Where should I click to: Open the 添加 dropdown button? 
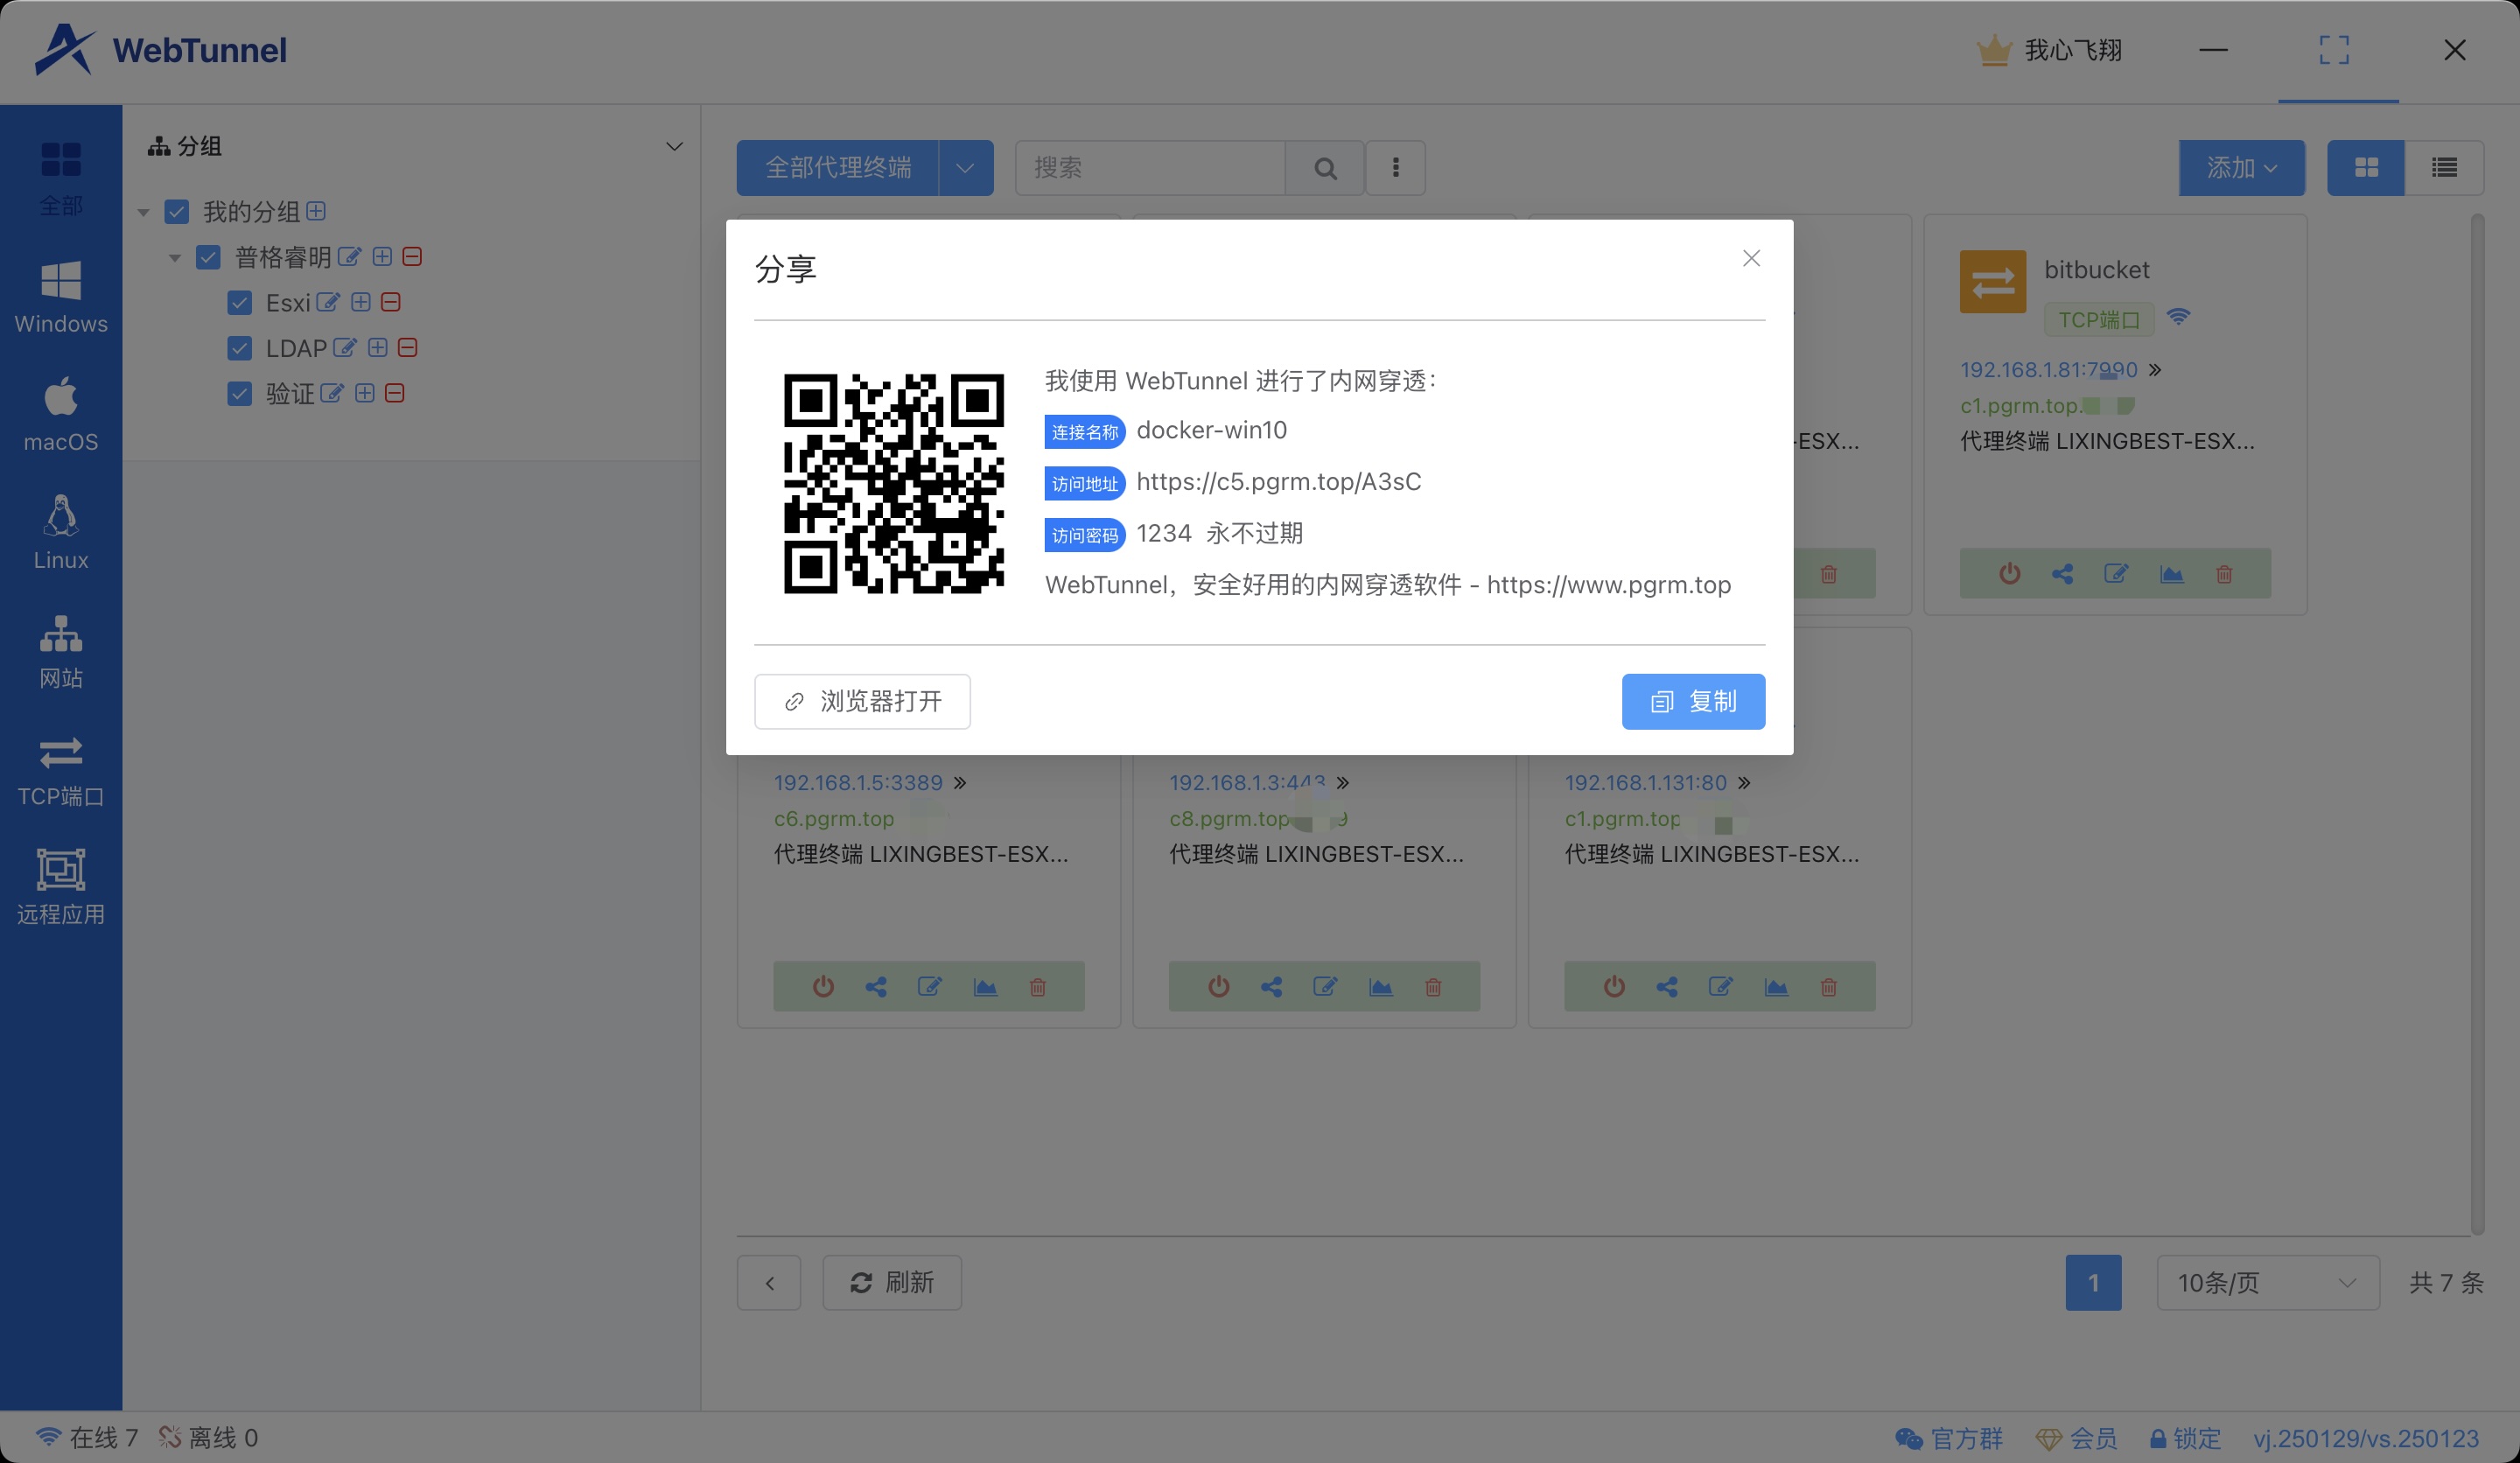pos(2242,167)
